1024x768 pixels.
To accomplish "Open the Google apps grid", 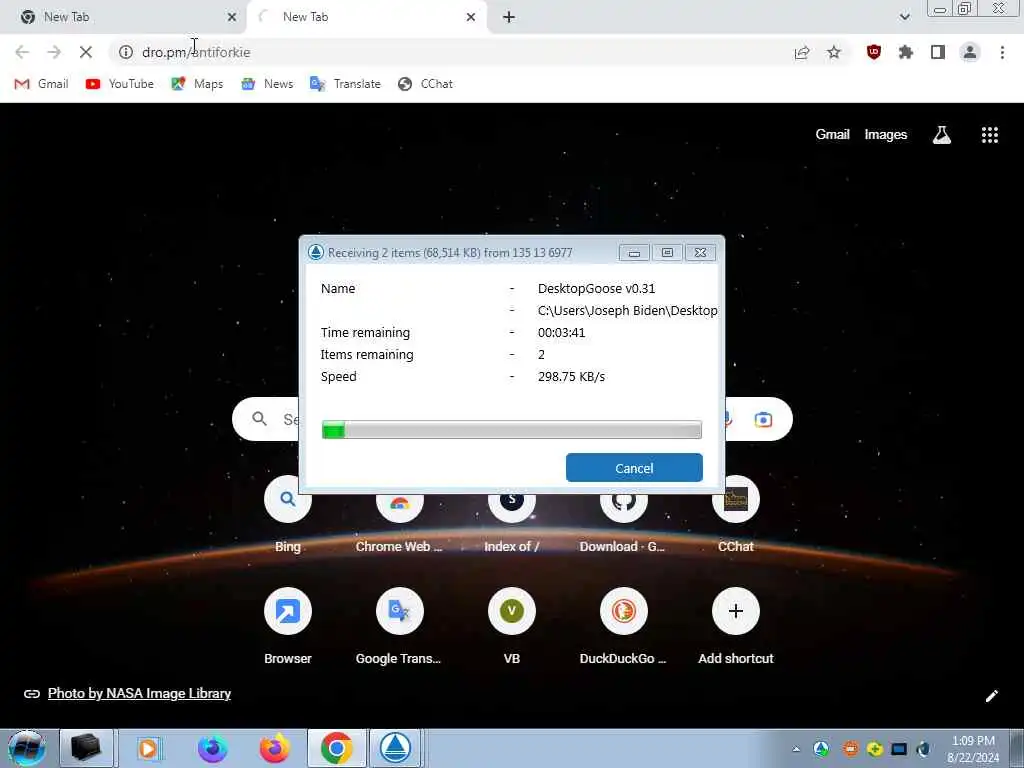I will tap(989, 135).
